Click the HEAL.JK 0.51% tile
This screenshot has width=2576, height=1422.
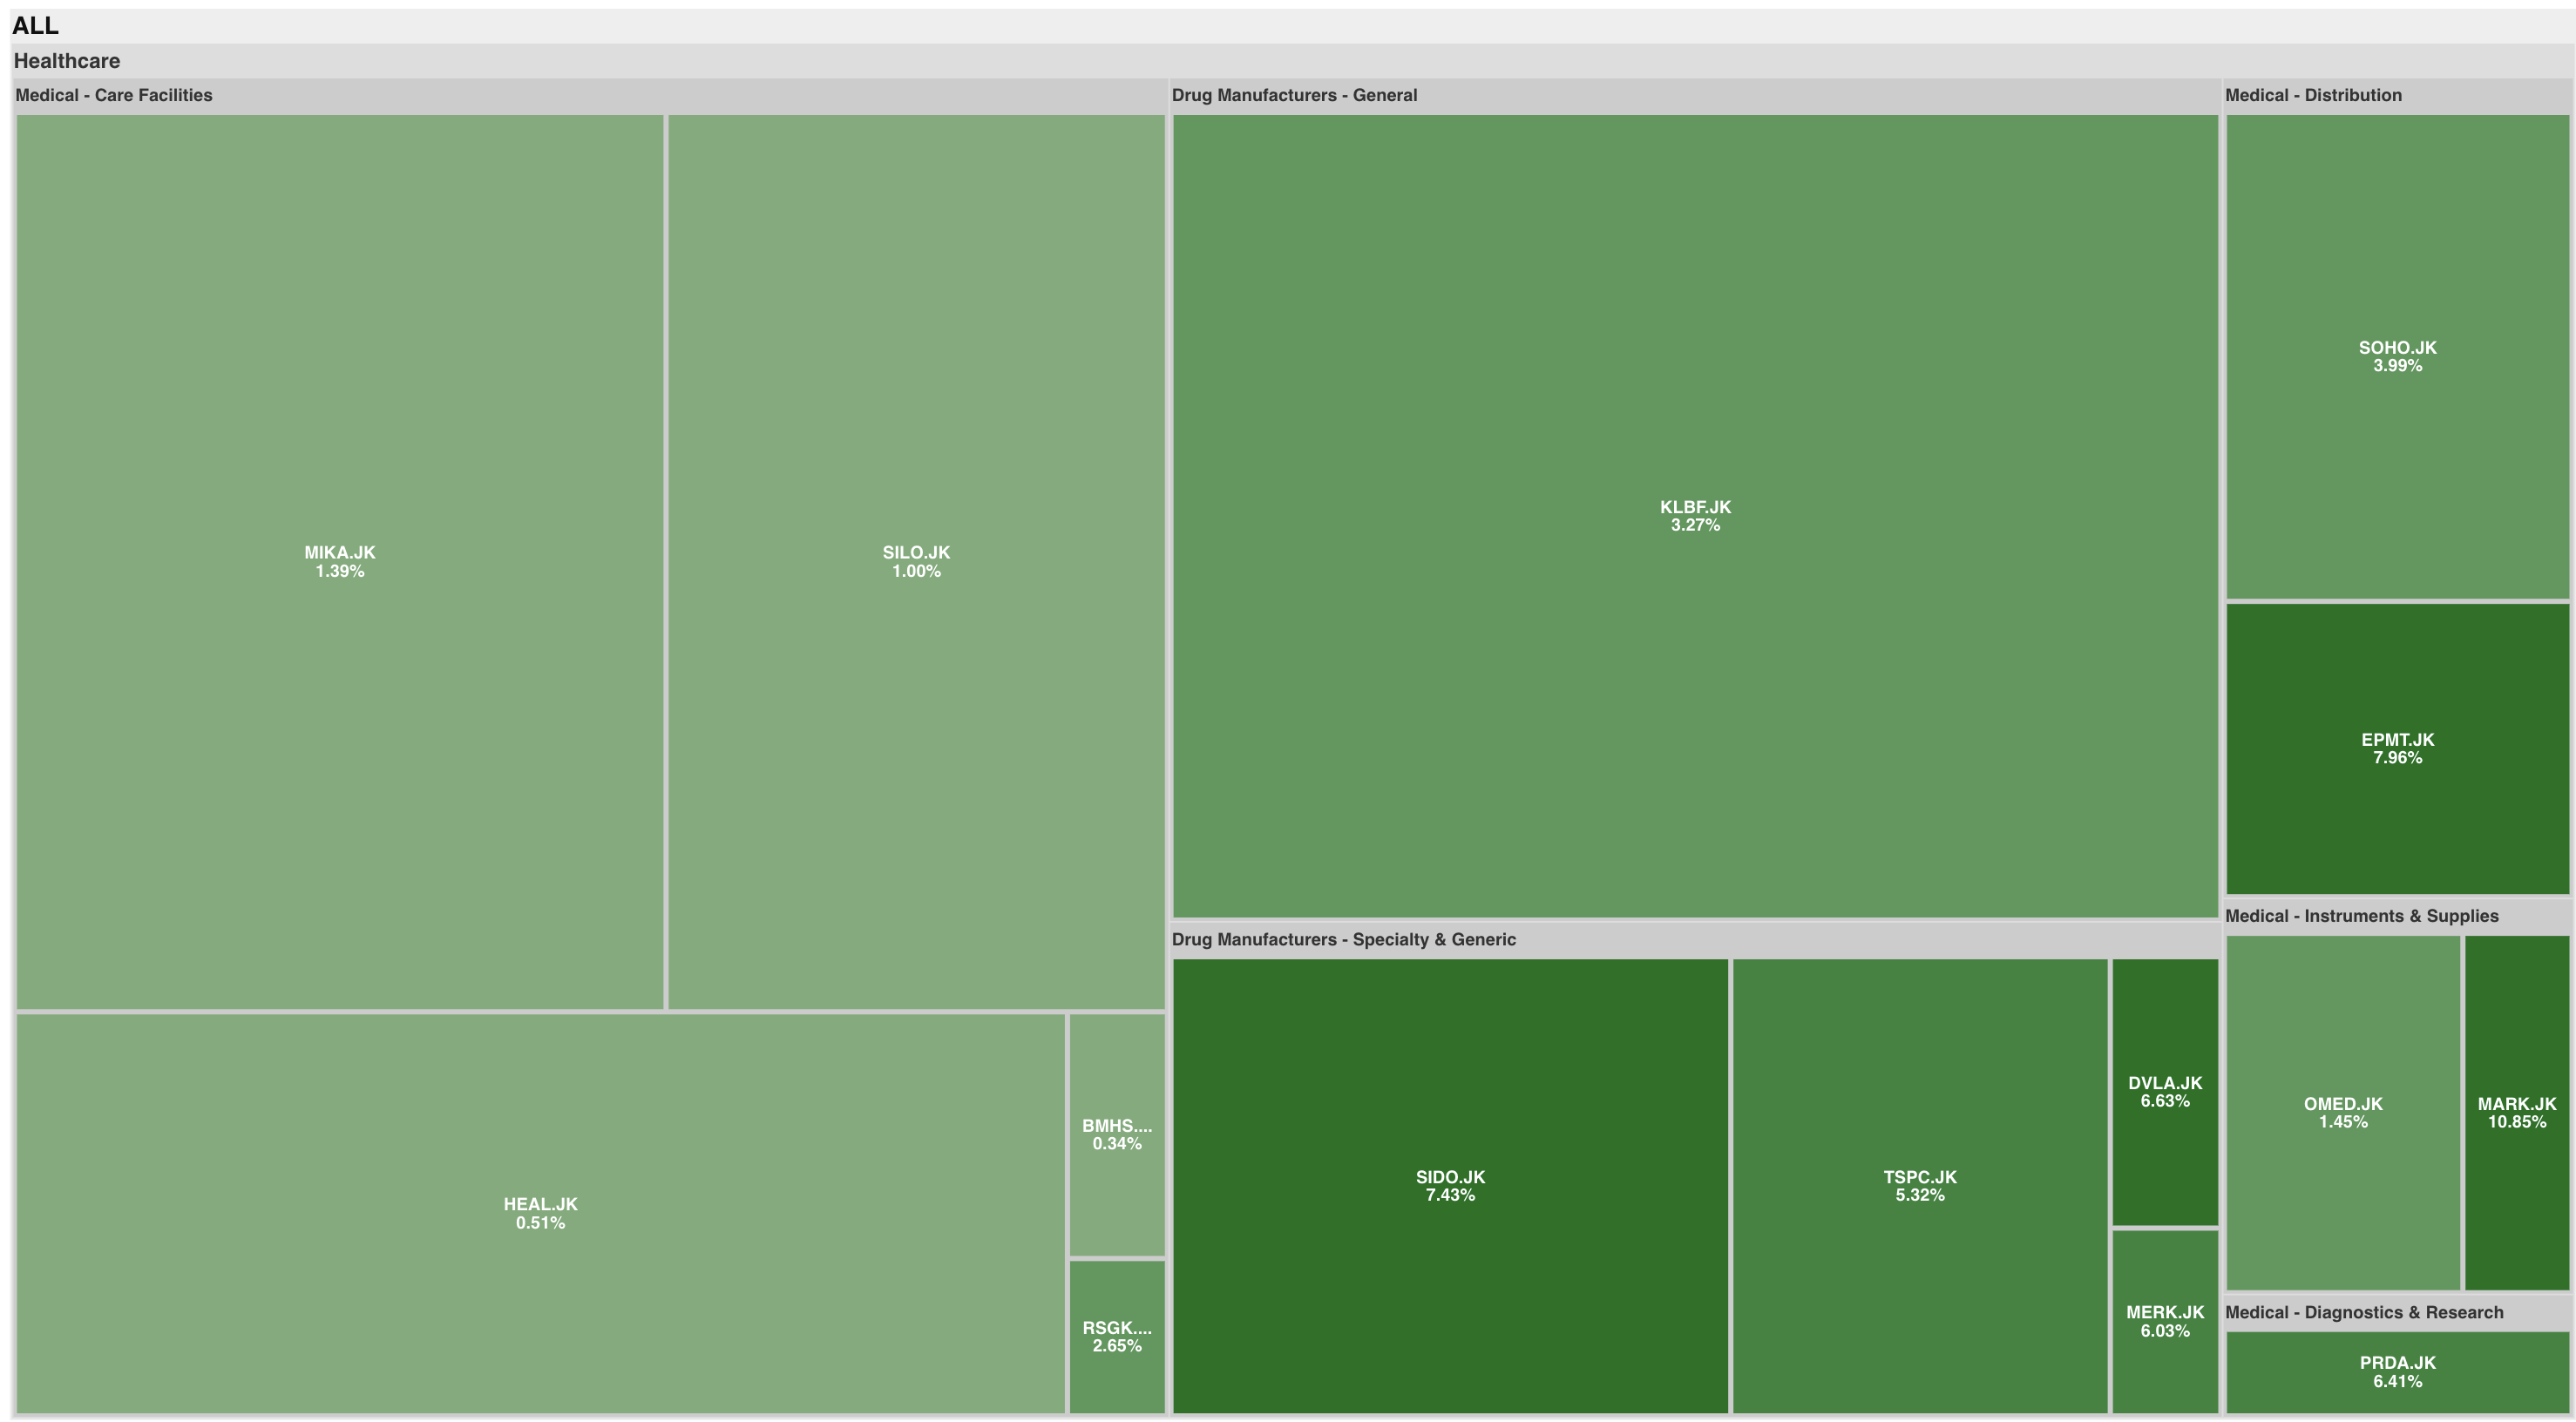pos(540,1213)
